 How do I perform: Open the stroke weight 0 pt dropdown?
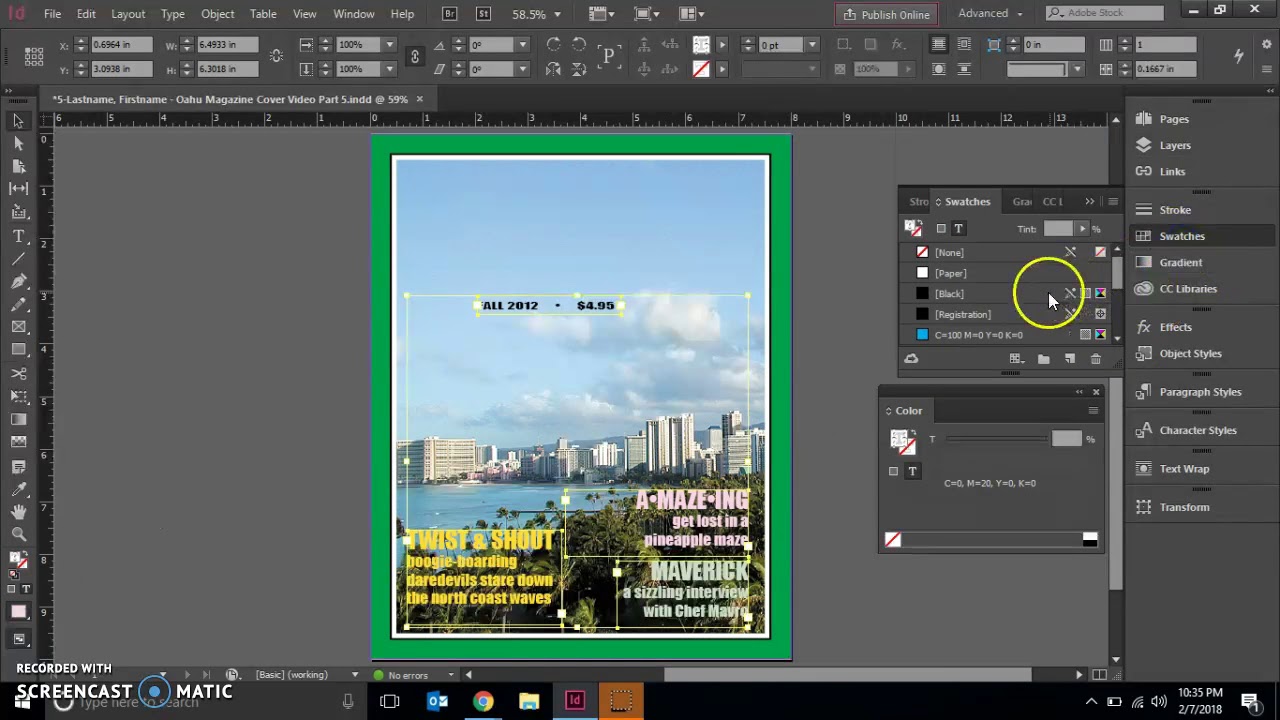tap(812, 45)
